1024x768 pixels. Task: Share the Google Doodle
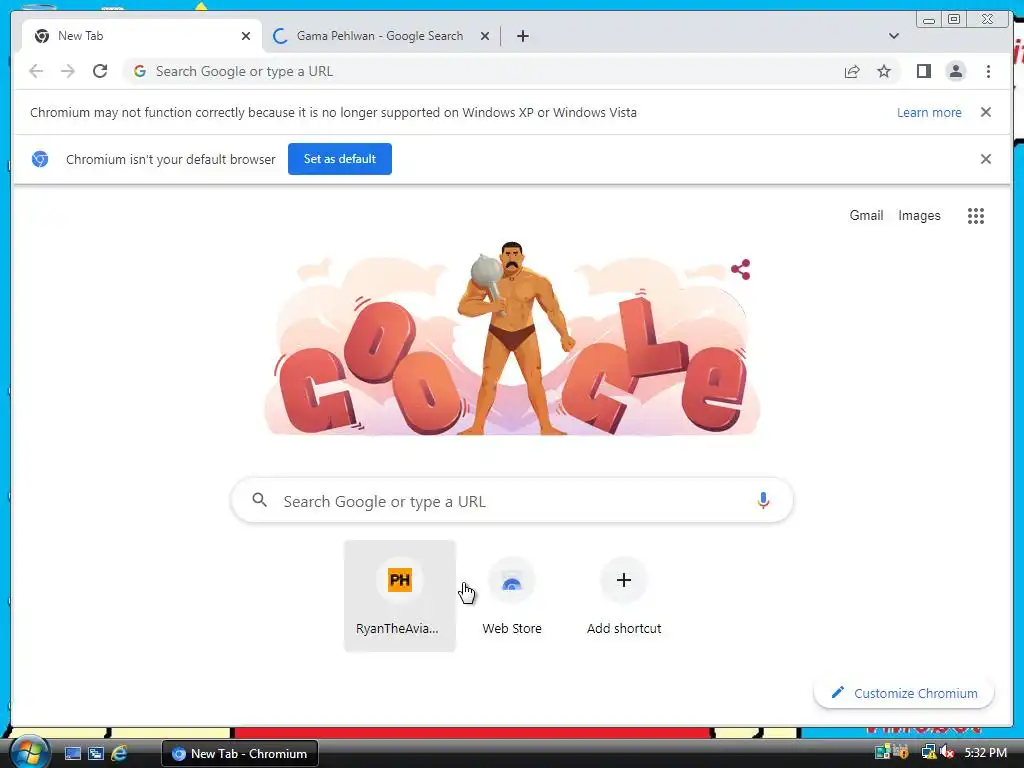pos(741,269)
